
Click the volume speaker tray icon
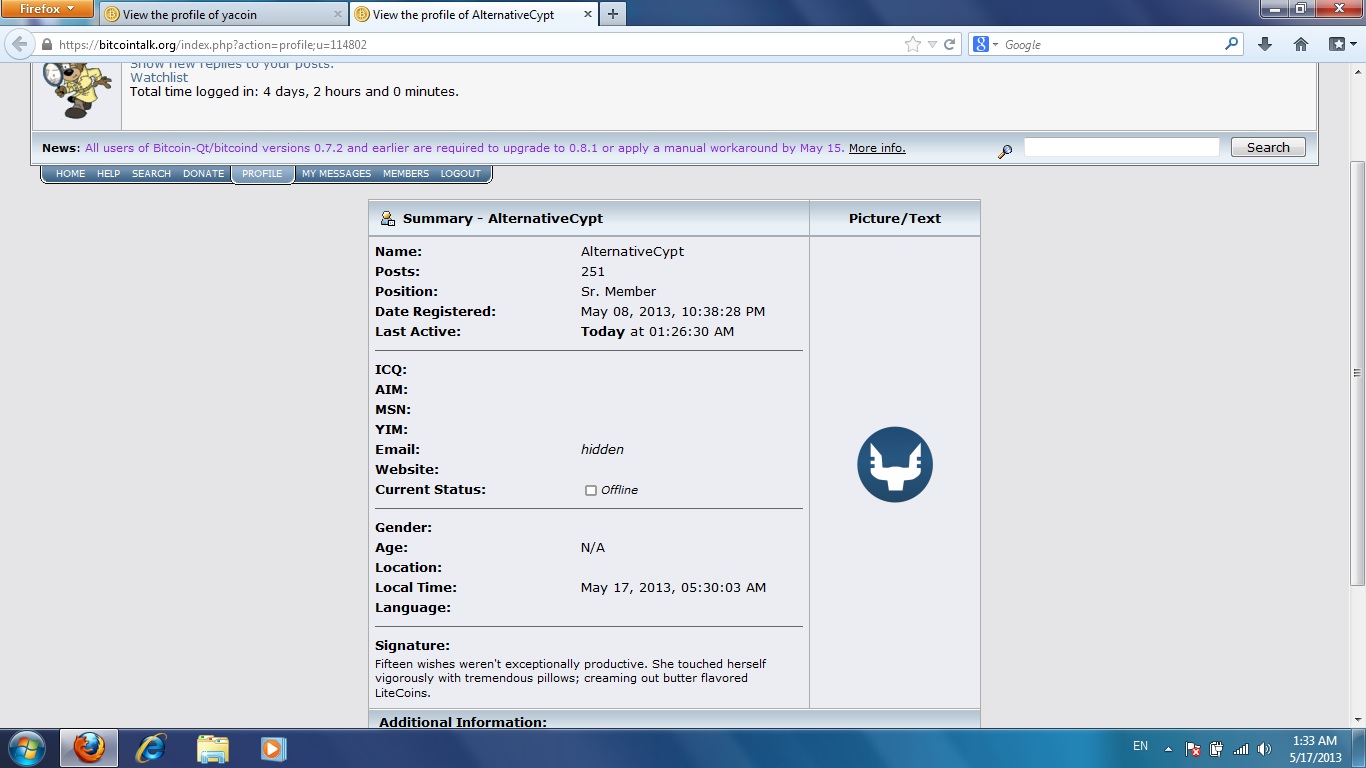point(1265,748)
